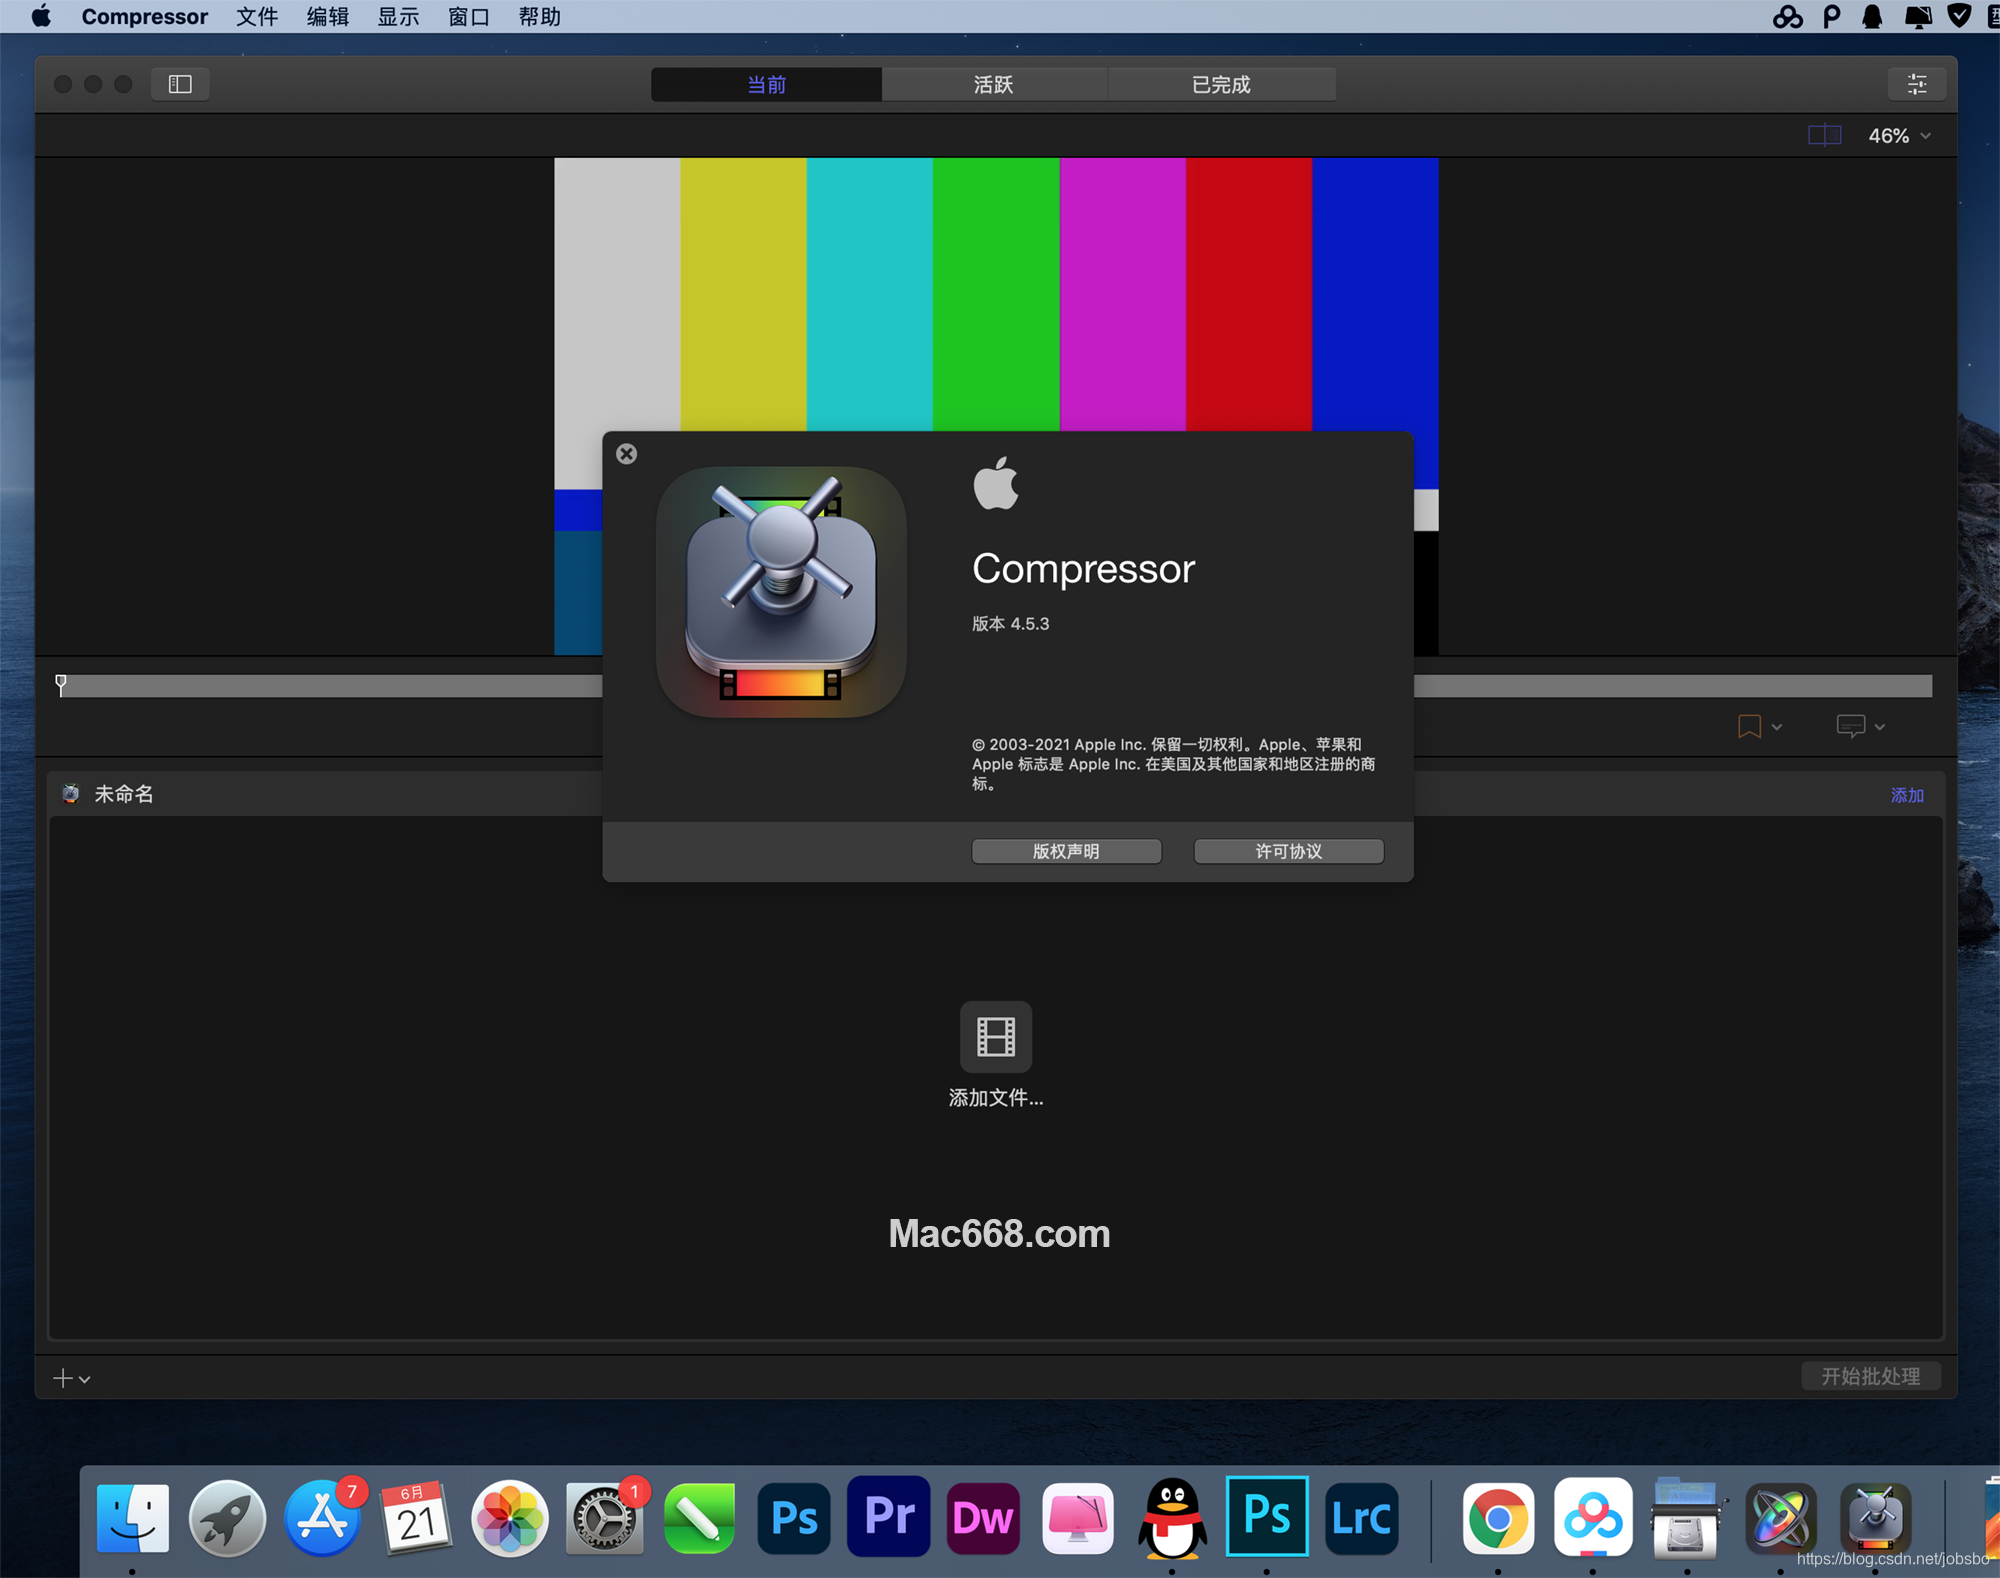Click the Compressor icon beside 未命名
The height and width of the screenshot is (1578, 2000).
[x=71, y=794]
